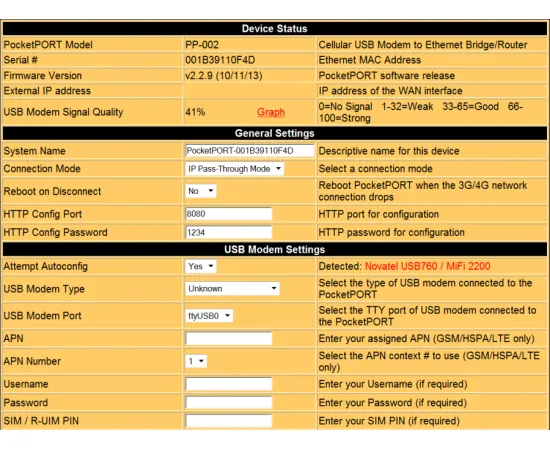The image size is (550, 450).
Task: Click the Device Status header
Action: [x=275, y=28]
